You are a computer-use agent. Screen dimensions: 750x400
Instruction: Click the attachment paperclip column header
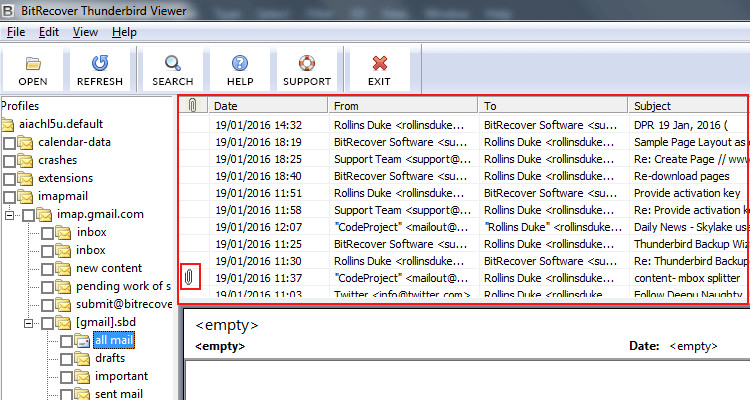[193, 105]
